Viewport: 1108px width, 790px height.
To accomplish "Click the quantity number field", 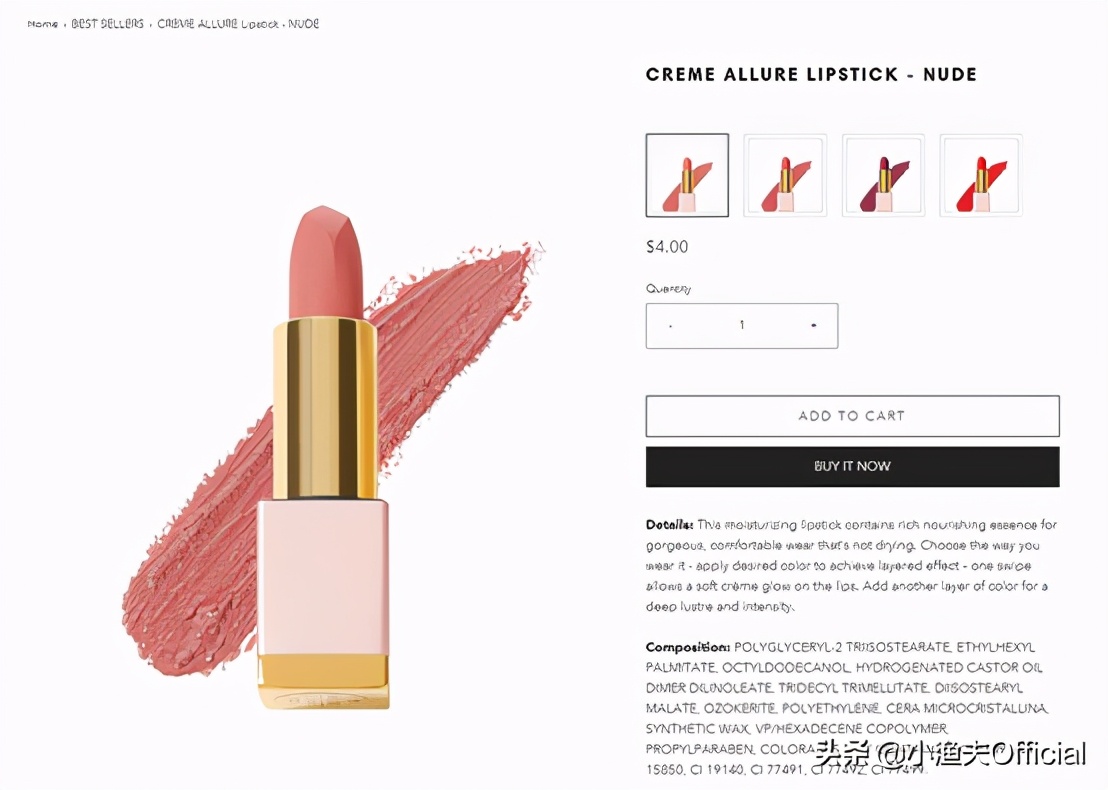I will click(742, 326).
